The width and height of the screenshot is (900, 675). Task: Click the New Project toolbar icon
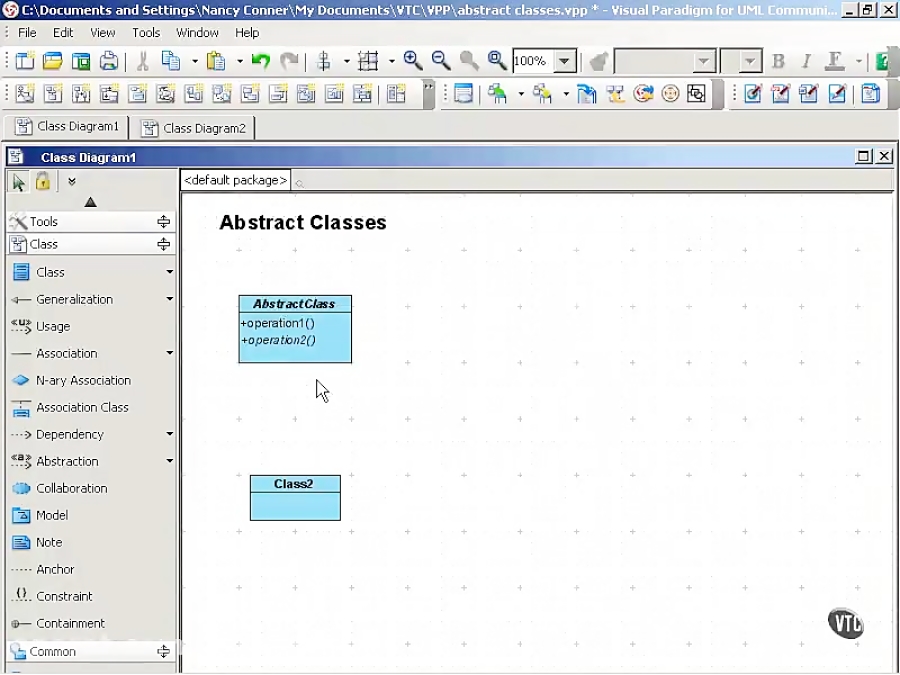tap(24, 61)
